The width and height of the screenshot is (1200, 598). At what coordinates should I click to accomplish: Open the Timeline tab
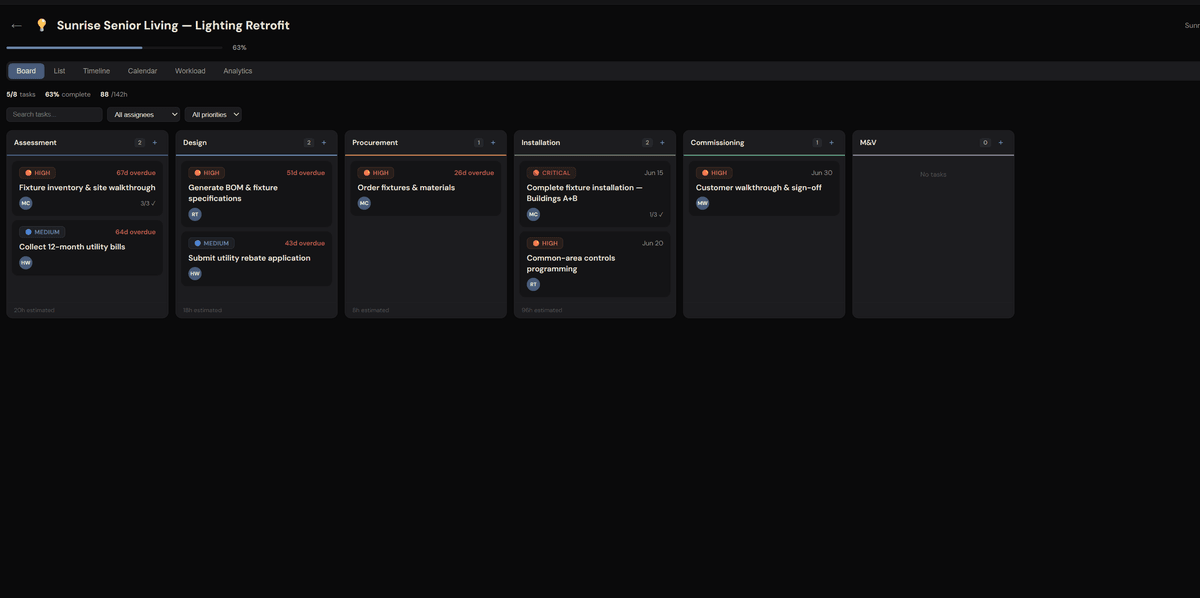click(x=96, y=71)
